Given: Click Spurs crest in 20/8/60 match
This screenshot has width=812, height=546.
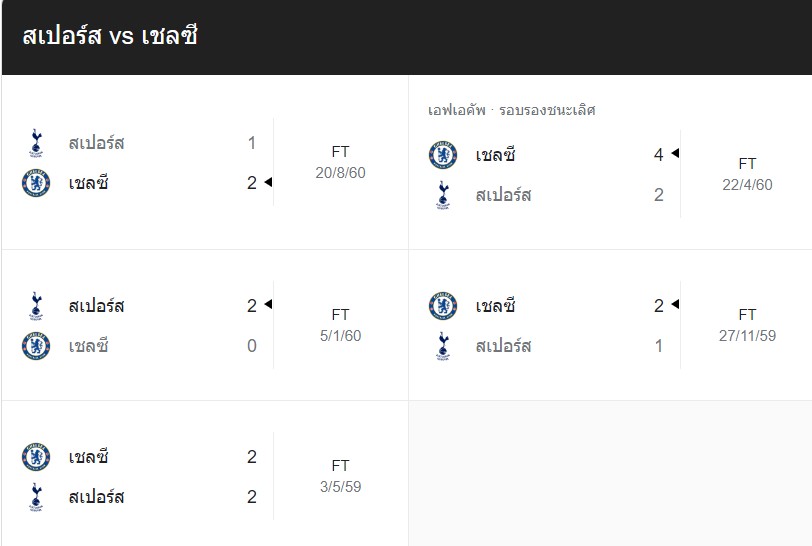Looking at the screenshot, I should click(36, 143).
